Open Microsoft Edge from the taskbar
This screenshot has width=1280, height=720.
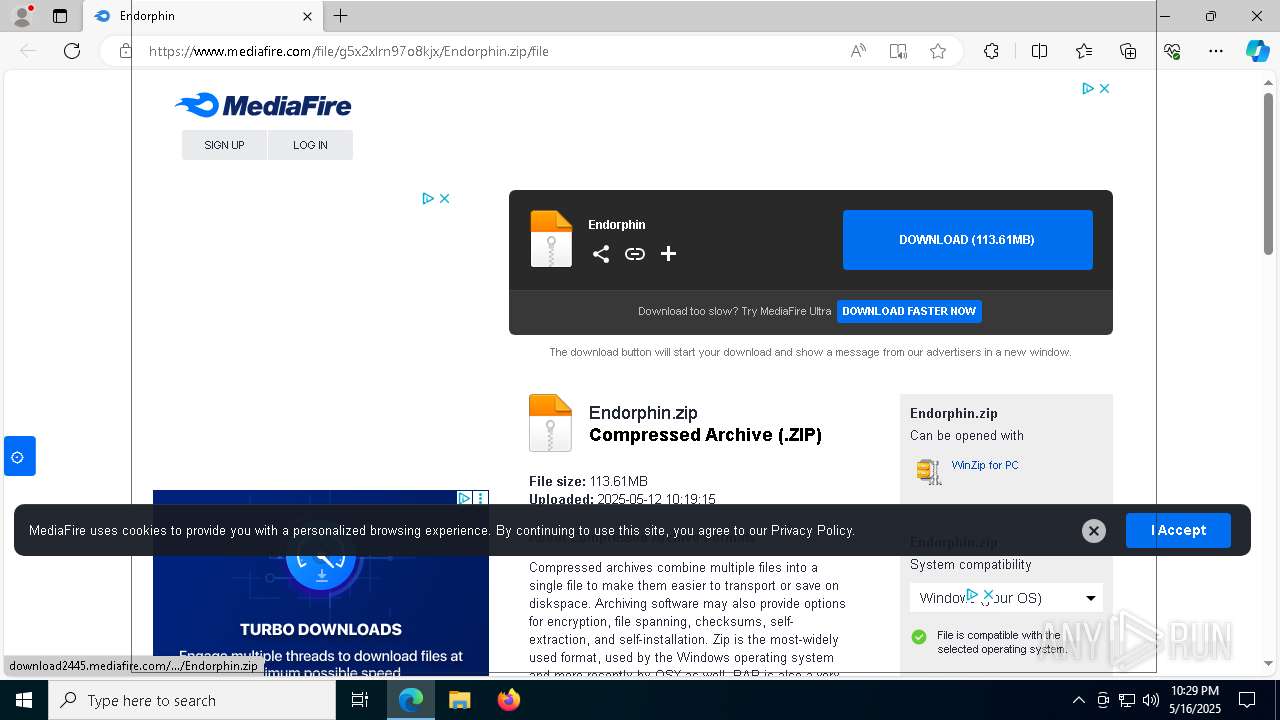pos(411,700)
